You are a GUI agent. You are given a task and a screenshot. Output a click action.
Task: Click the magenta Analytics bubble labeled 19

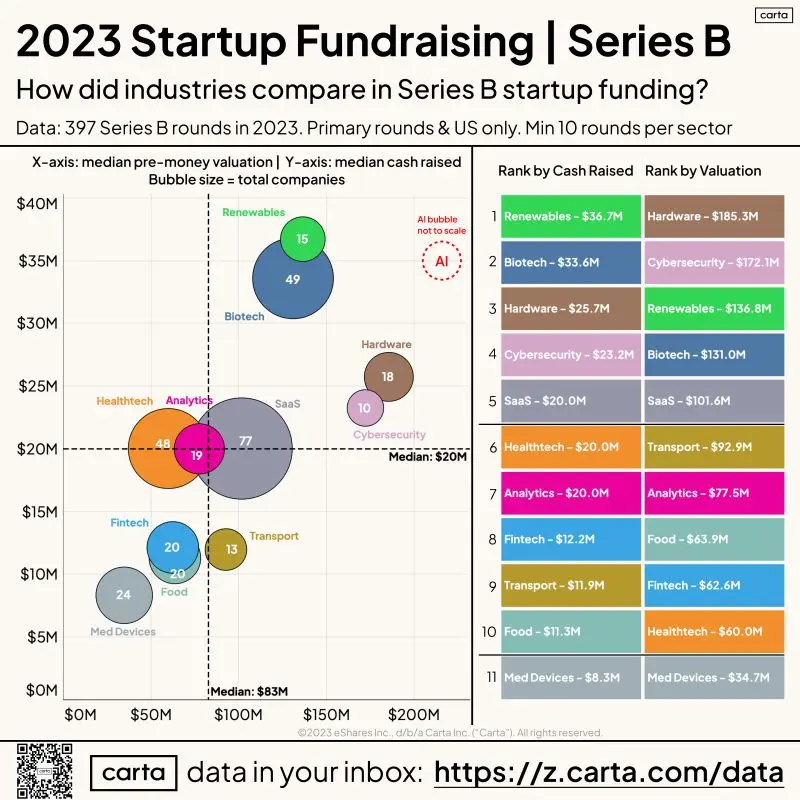click(199, 448)
